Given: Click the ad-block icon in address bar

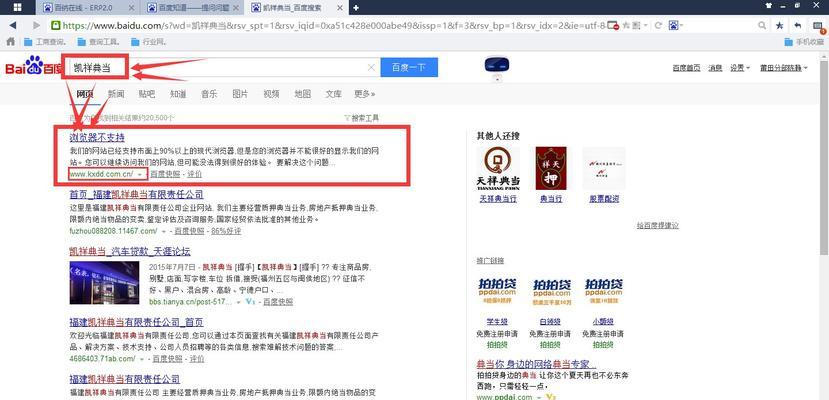Looking at the screenshot, I should coord(613,25).
